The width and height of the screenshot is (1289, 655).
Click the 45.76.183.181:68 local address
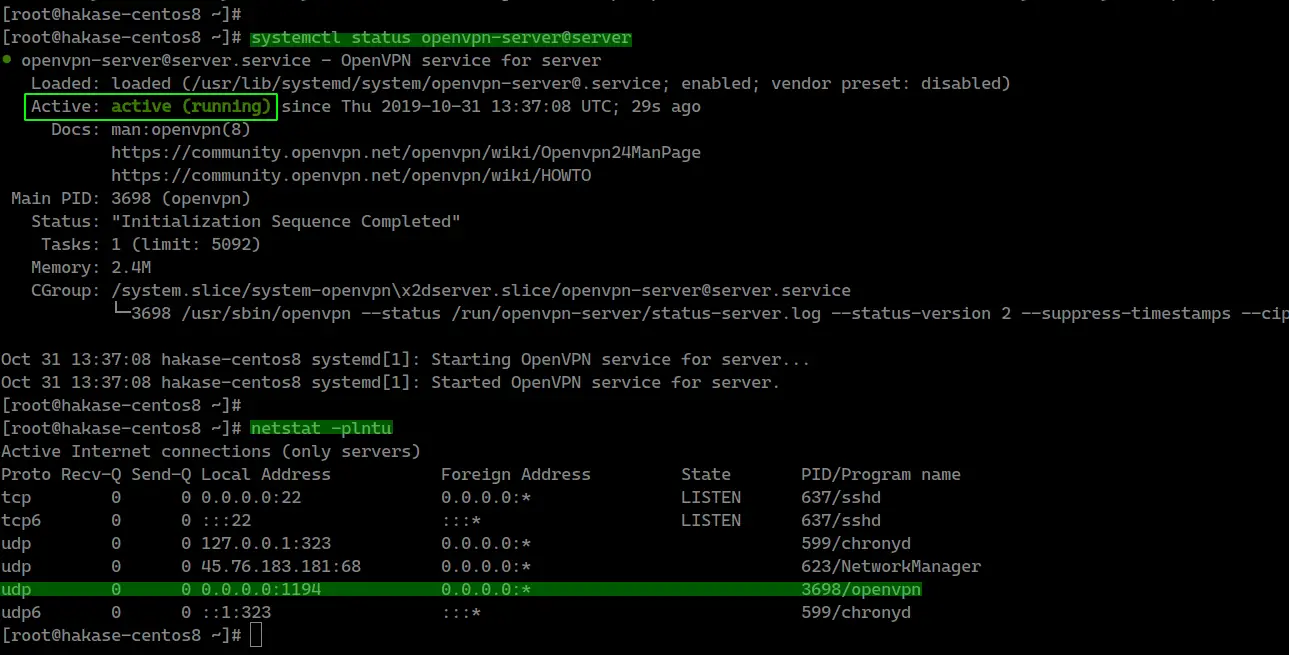tap(281, 566)
